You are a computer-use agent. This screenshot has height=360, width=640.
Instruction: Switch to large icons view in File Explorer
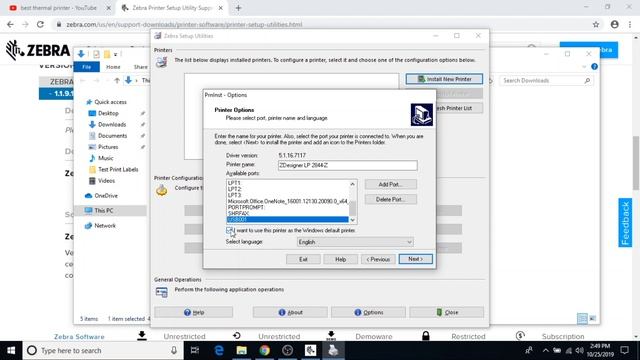592,318
